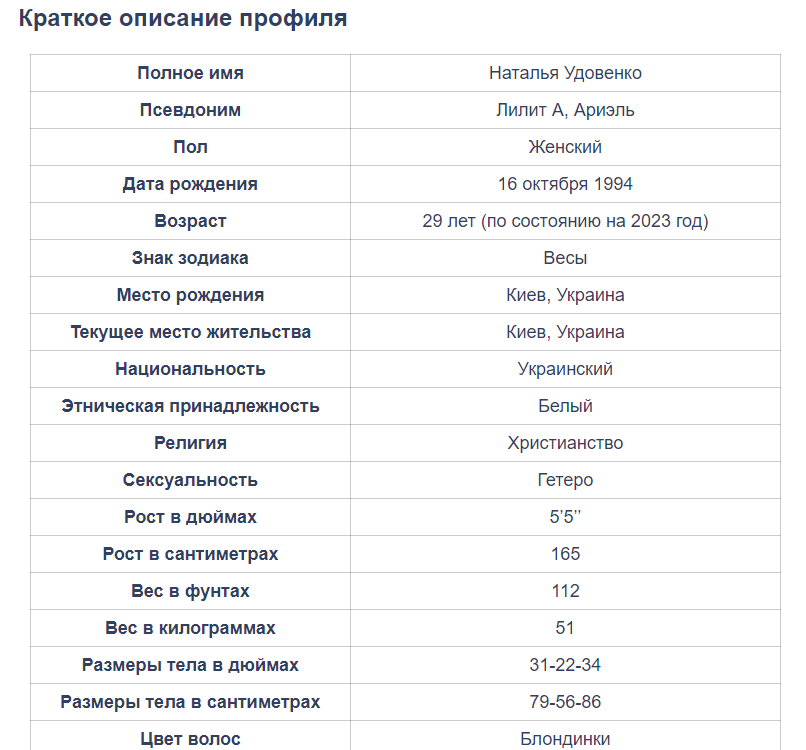Click the name Наталья Удовенко
Image resolution: width=806 pixels, height=750 pixels.
[565, 73]
